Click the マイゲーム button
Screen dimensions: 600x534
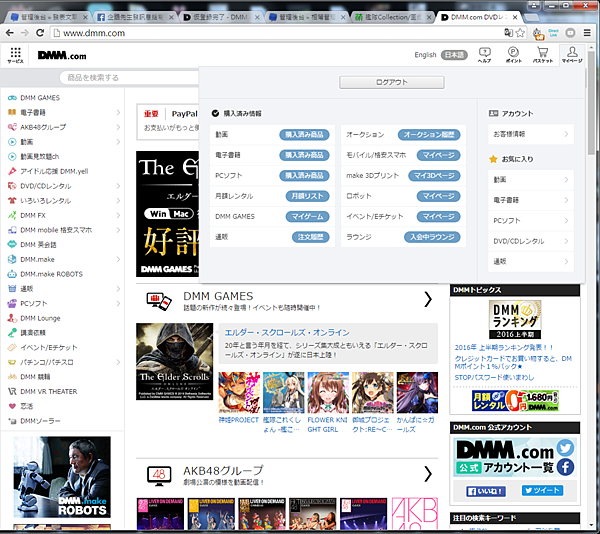click(x=307, y=217)
